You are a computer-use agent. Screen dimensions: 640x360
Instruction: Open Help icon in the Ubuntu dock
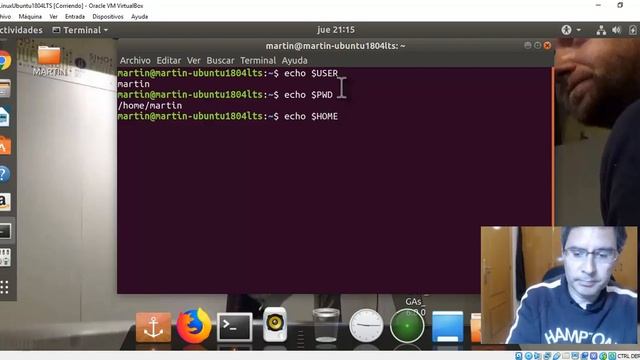click(x=4, y=174)
